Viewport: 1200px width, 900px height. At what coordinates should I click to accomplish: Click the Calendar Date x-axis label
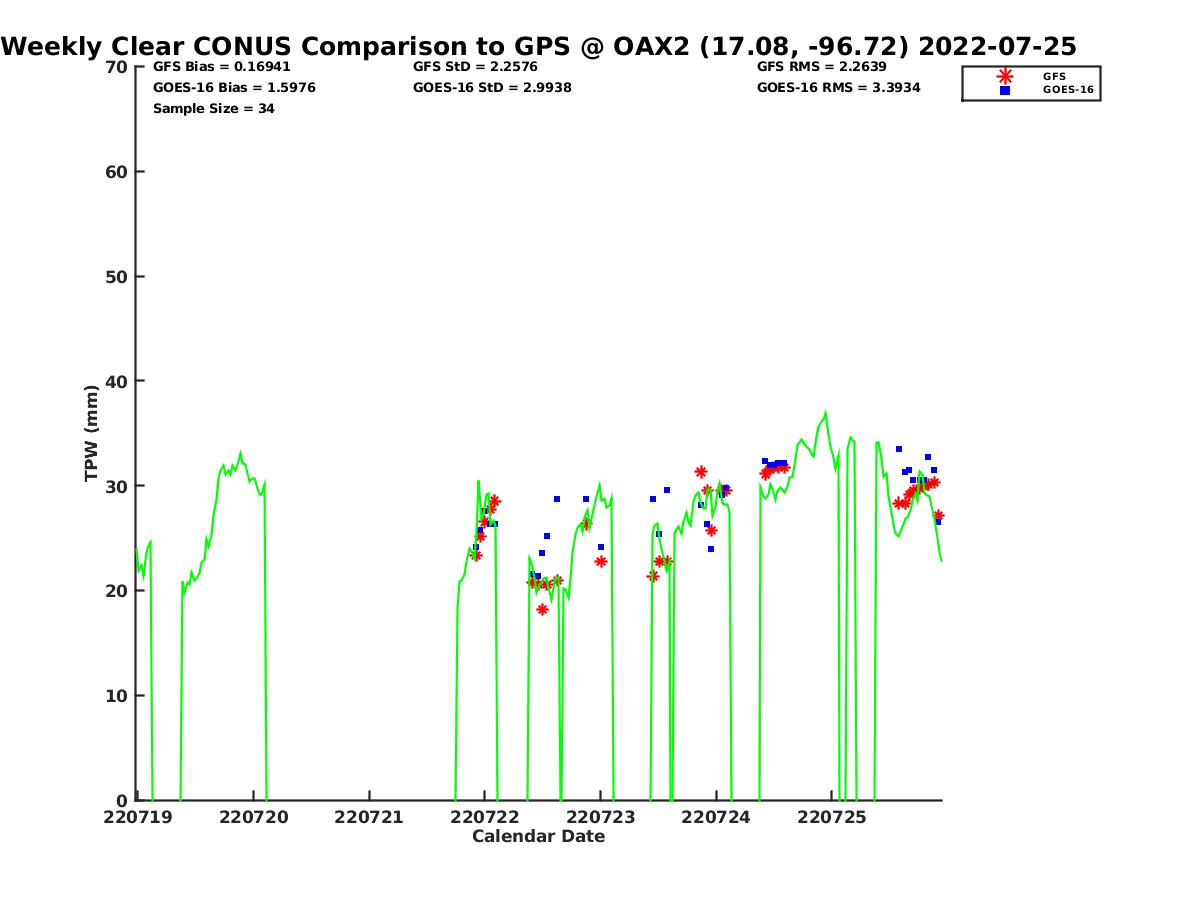coord(538,837)
